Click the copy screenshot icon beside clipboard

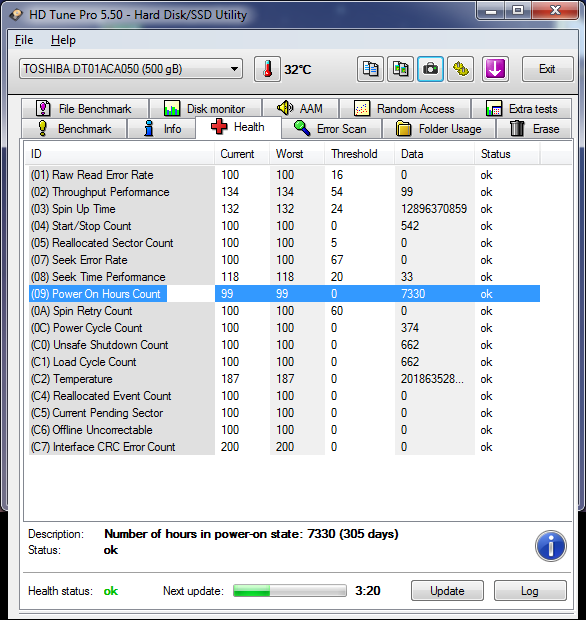[400, 69]
